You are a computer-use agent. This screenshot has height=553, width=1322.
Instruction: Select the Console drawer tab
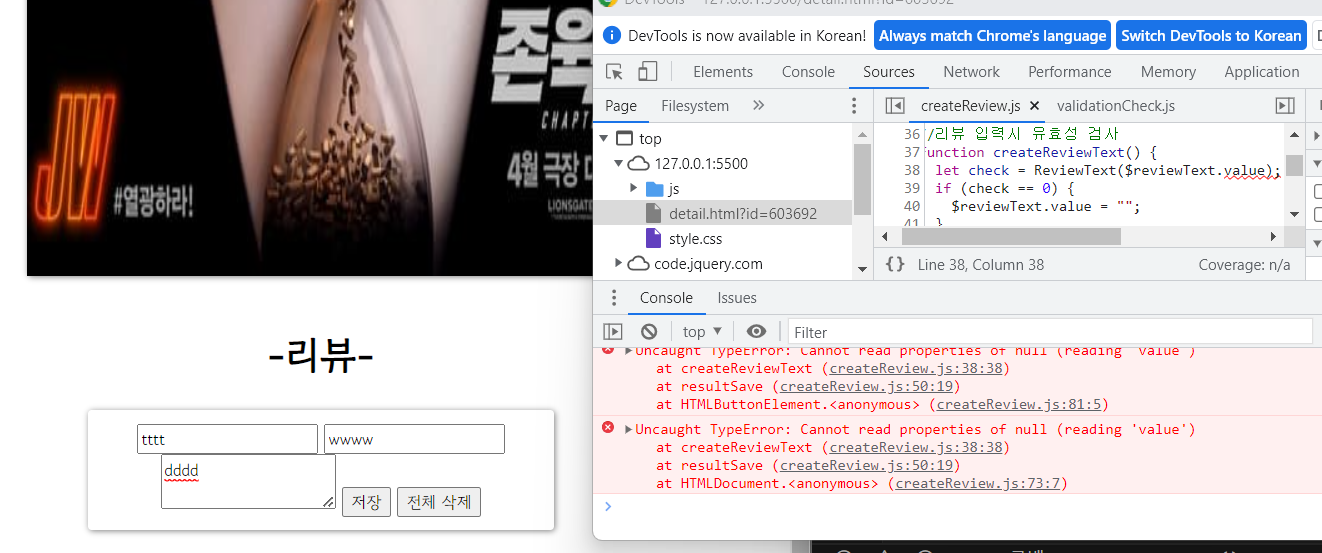coord(666,298)
